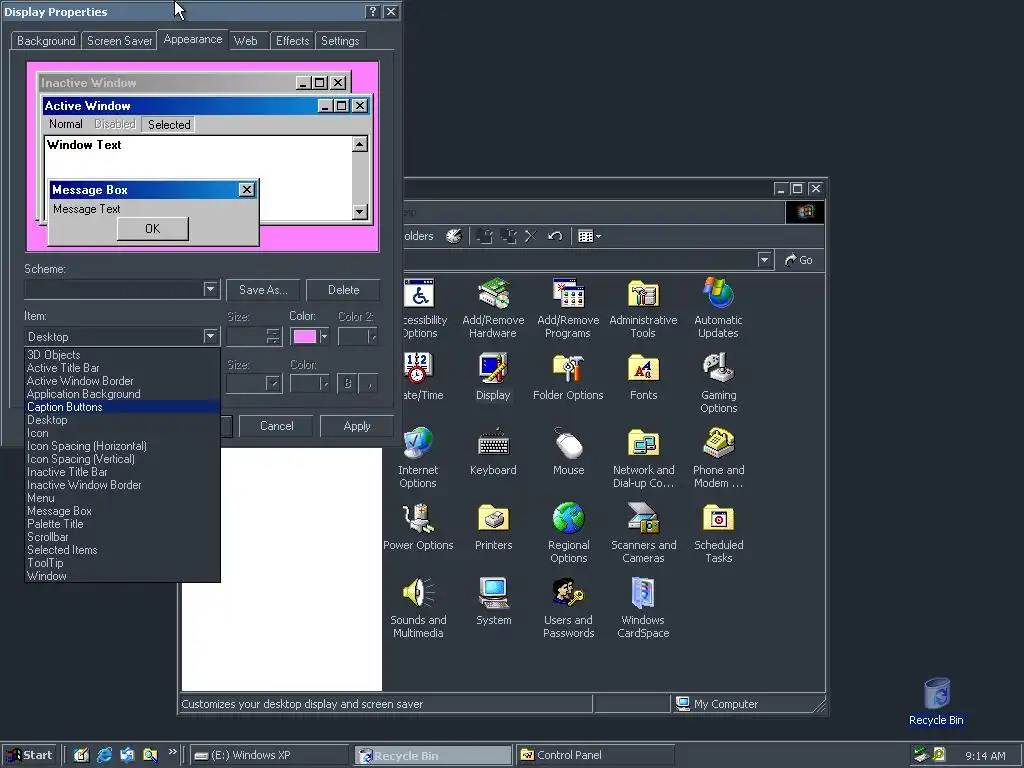Open the System icon

click(493, 602)
